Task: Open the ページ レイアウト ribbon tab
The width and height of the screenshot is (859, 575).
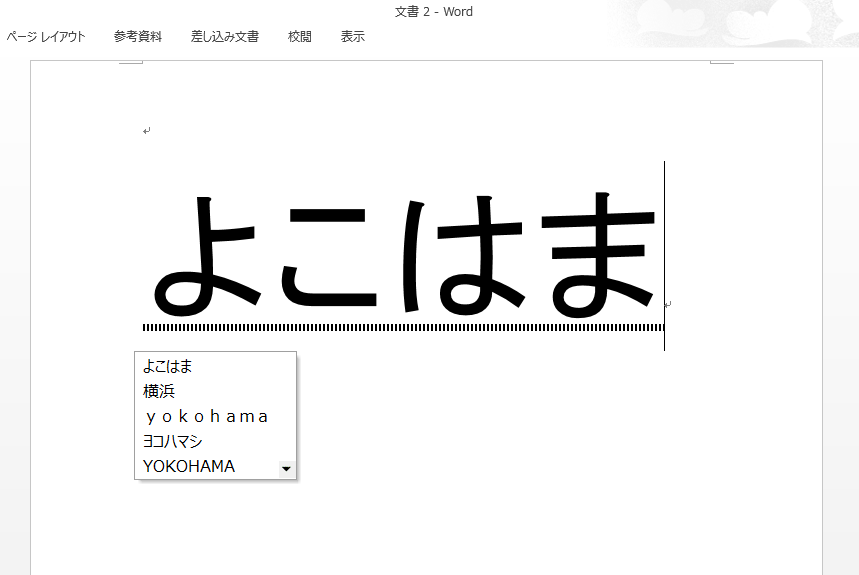Action: pos(46,37)
